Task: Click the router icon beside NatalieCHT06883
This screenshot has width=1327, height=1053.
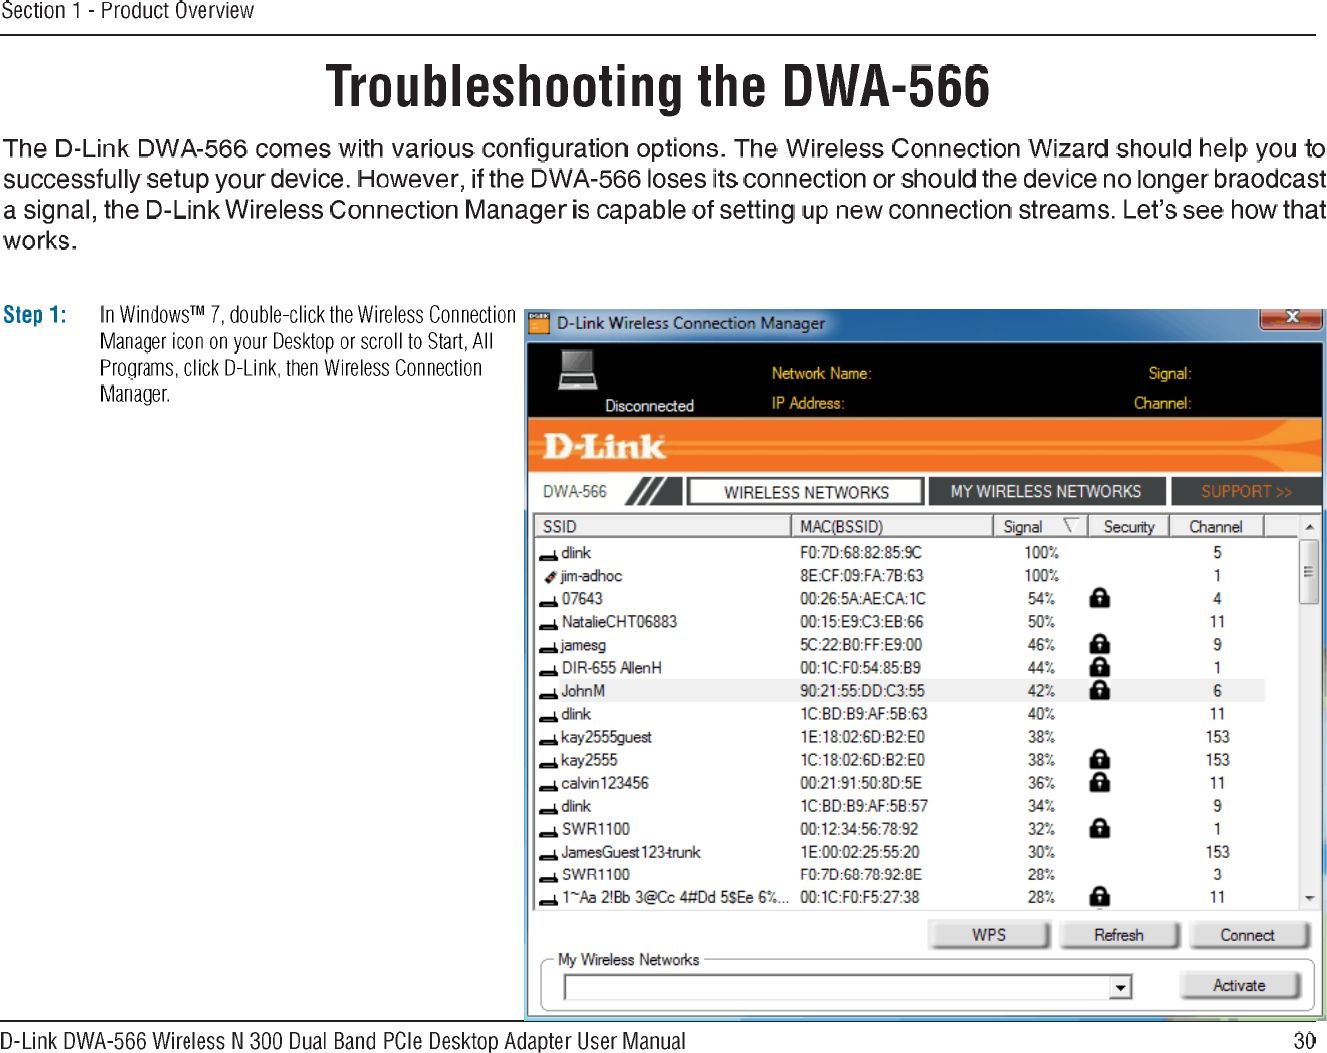Action: pyautogui.click(x=548, y=624)
